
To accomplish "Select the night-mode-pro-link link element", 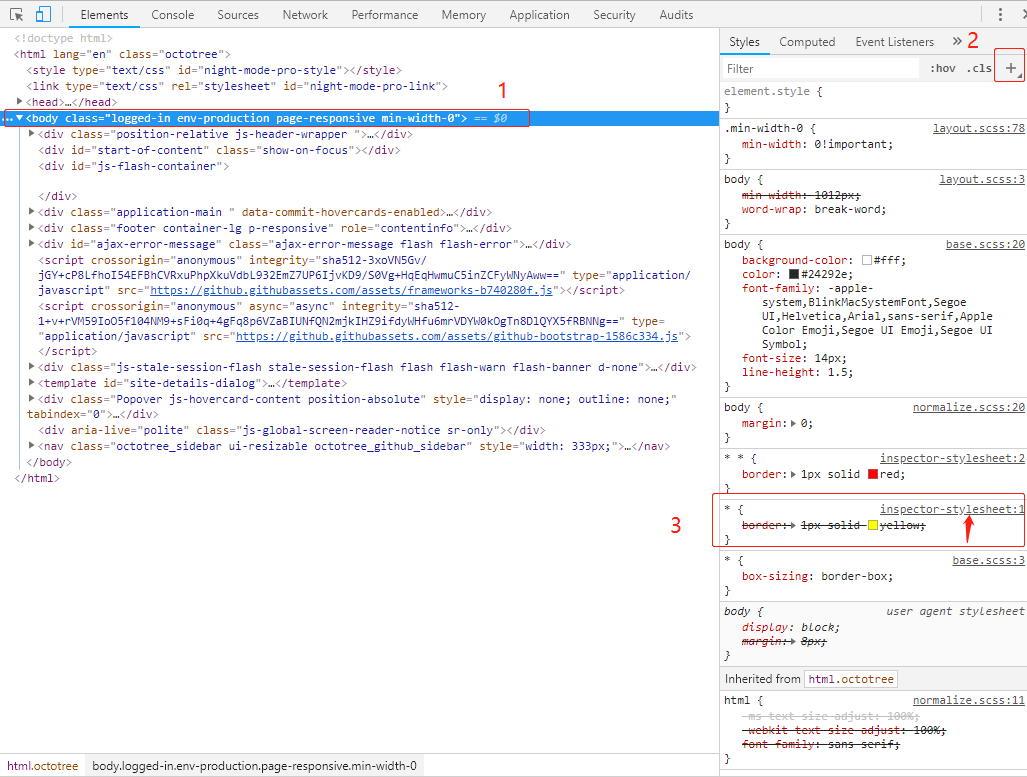I will point(237,86).
